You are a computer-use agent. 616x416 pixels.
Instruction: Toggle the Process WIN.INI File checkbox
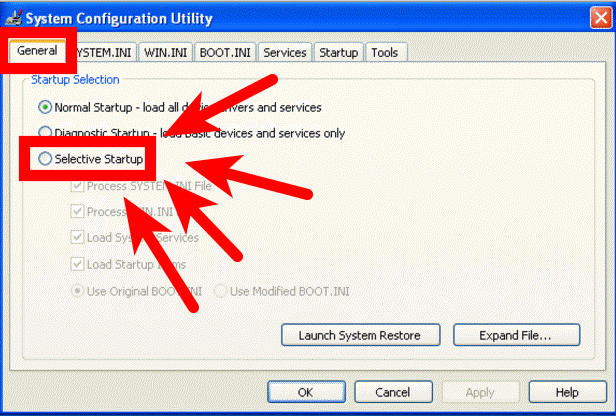[77, 212]
